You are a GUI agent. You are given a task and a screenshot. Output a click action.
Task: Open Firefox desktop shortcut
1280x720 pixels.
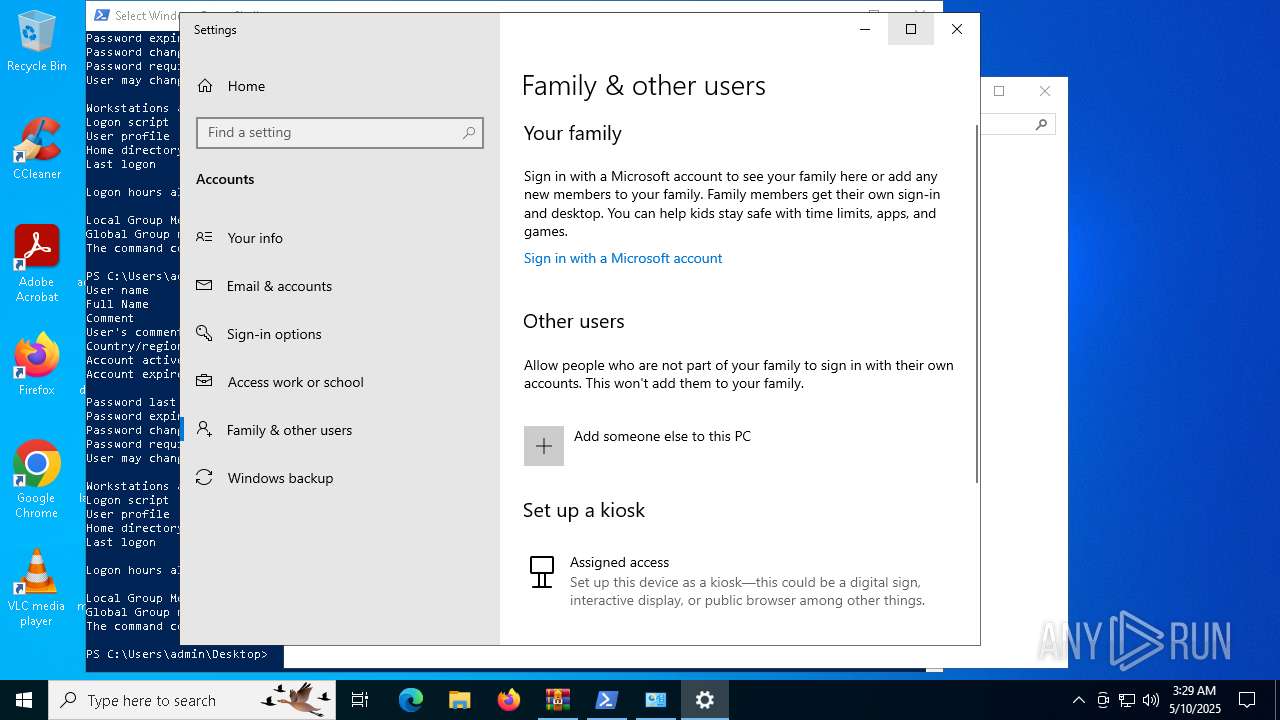click(x=37, y=365)
